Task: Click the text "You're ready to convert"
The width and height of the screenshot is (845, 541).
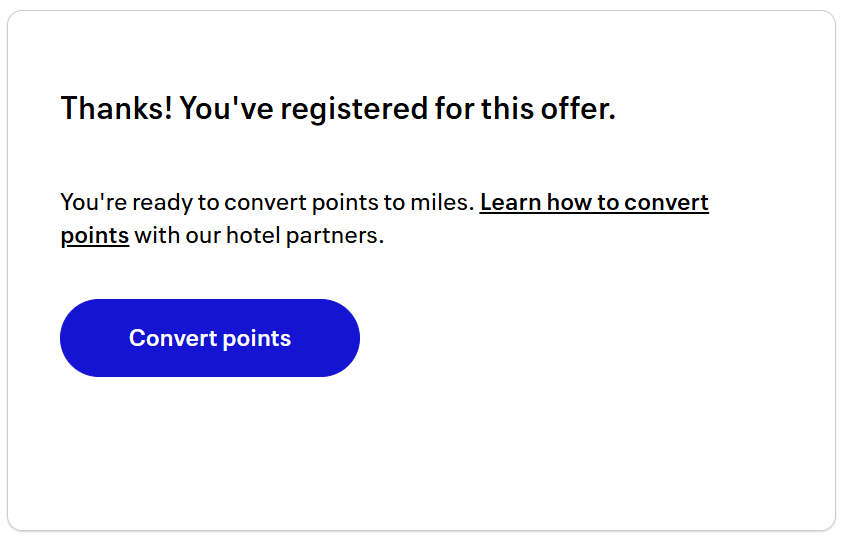Action: (x=161, y=203)
